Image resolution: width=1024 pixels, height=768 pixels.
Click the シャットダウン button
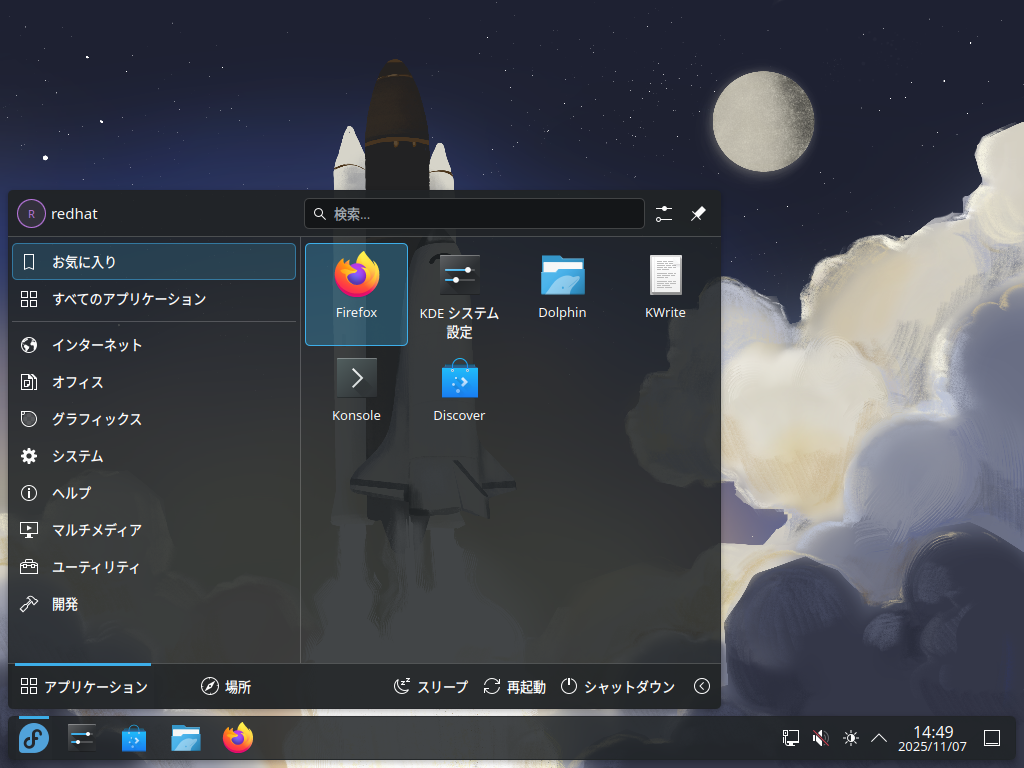click(618, 687)
